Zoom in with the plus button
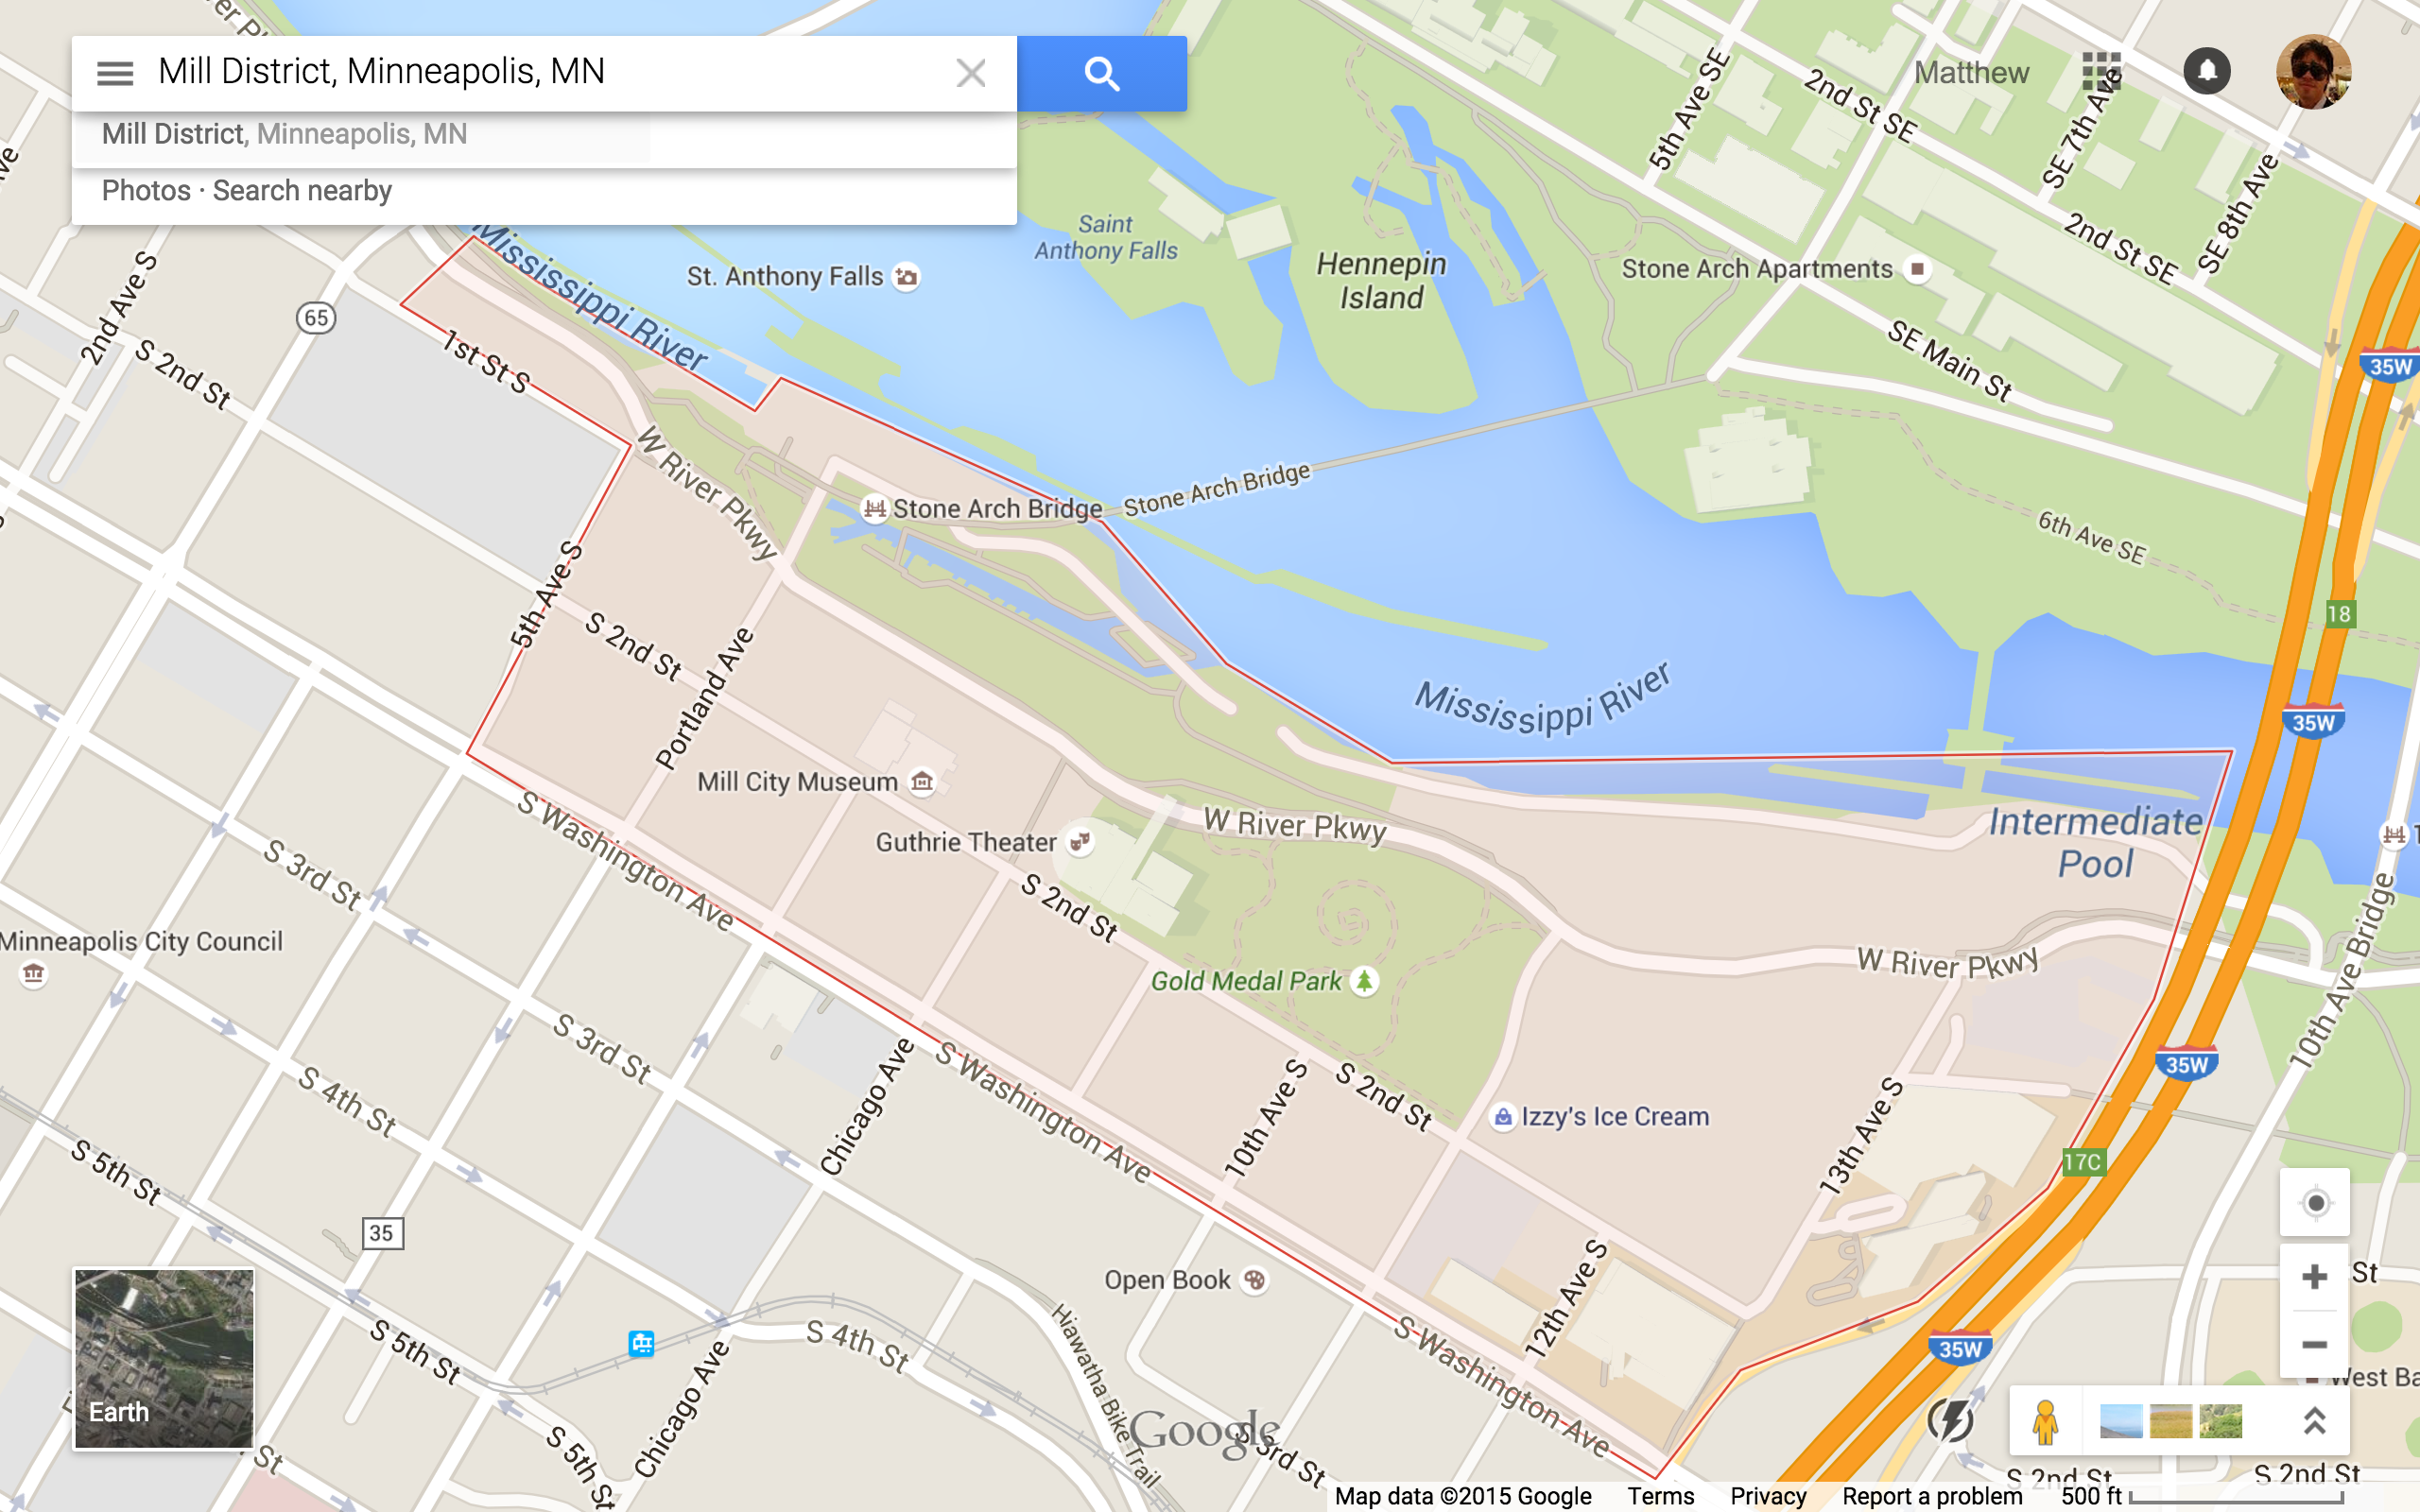Screen dimensions: 2420x1512 (x=2315, y=1277)
